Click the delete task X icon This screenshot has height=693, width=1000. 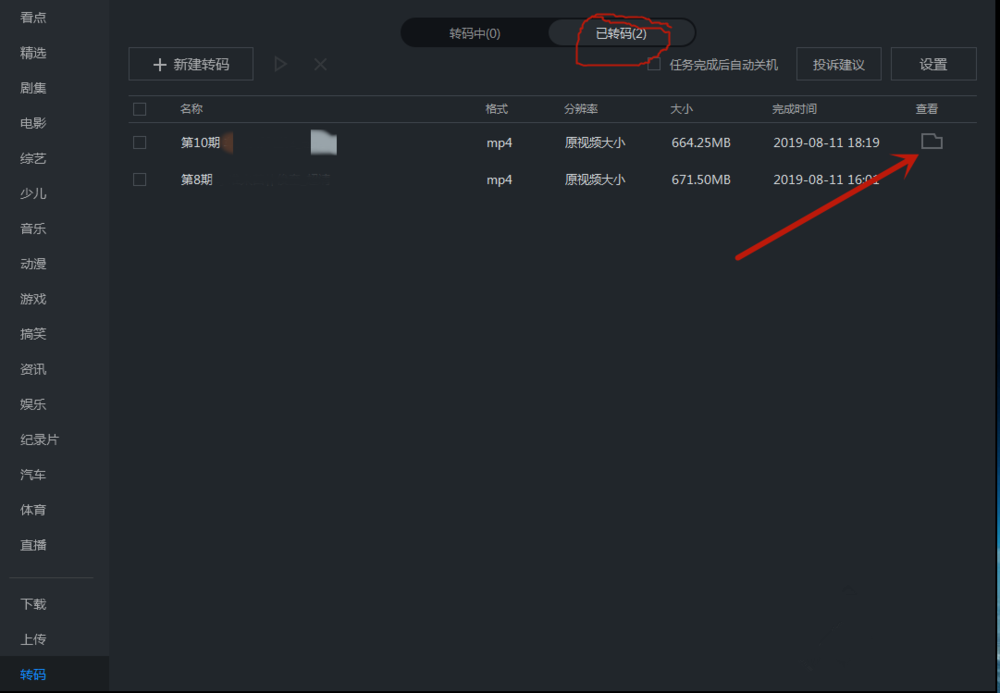320,64
